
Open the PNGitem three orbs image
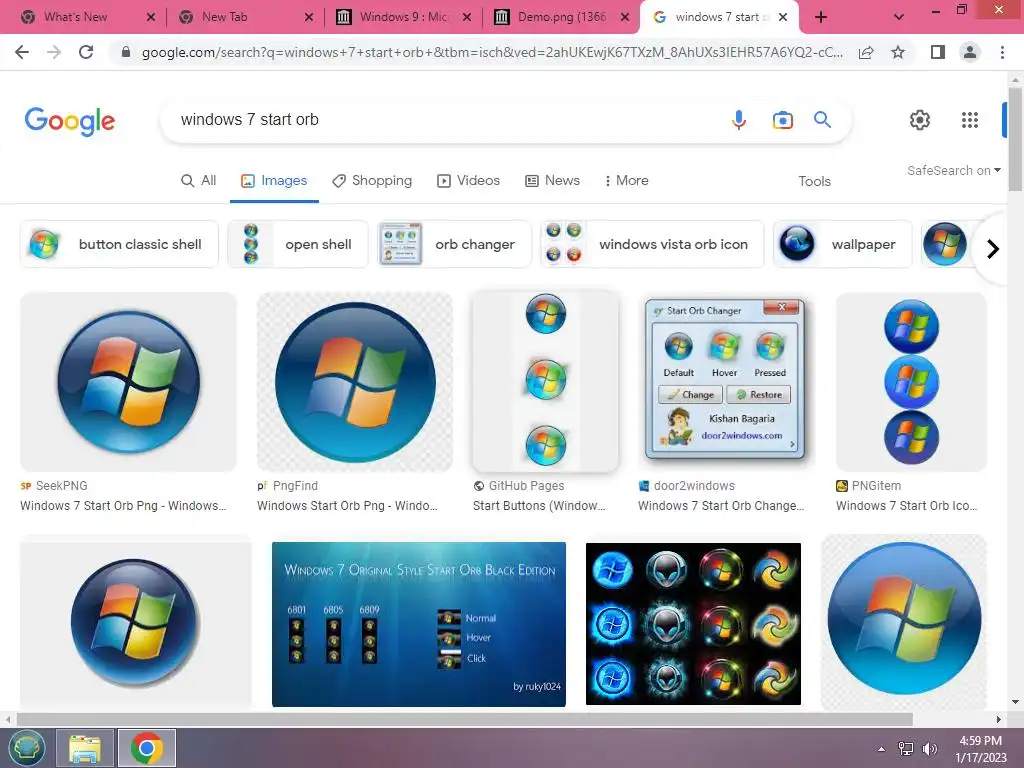[911, 382]
